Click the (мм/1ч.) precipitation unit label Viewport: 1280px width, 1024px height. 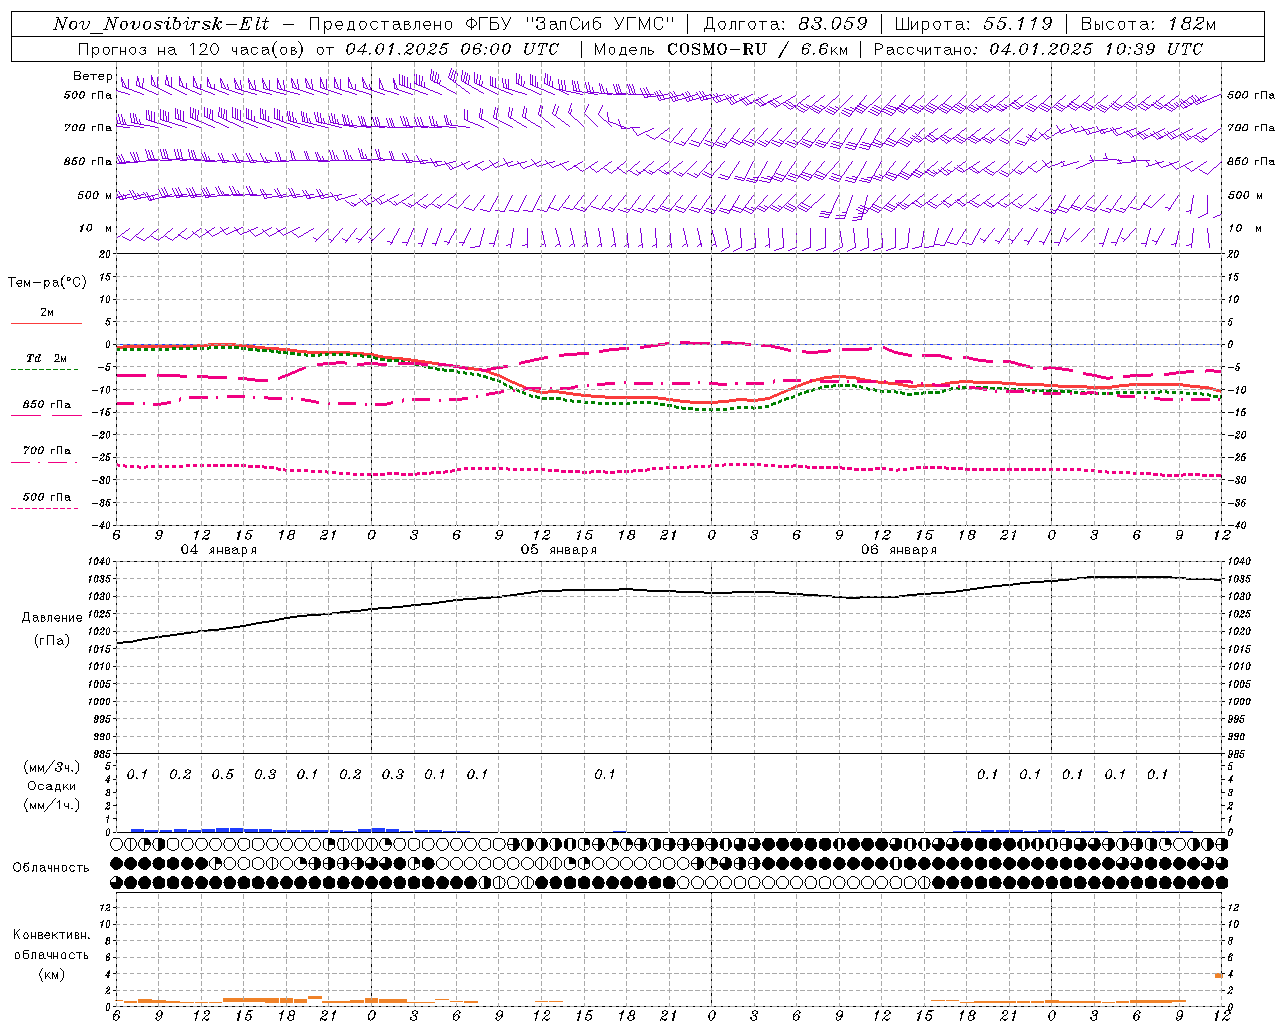pyautogui.click(x=51, y=805)
